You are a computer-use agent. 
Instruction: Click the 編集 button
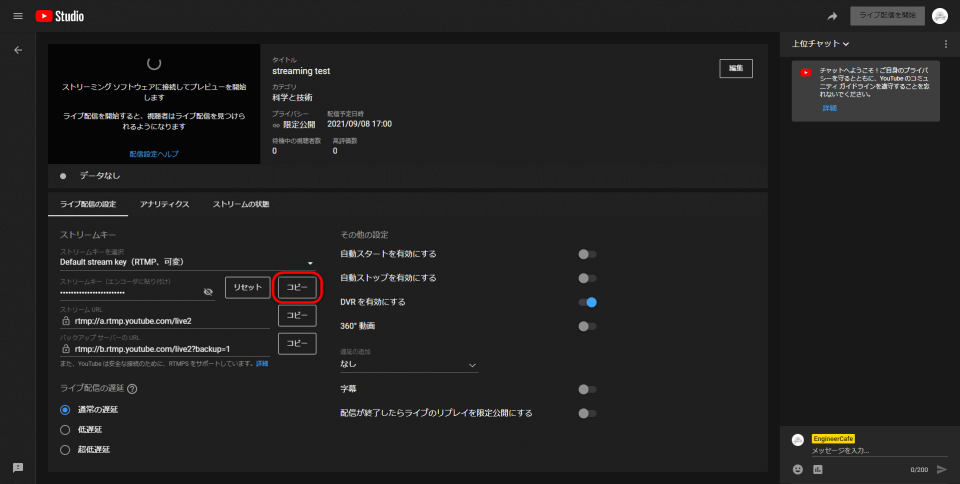(735, 68)
